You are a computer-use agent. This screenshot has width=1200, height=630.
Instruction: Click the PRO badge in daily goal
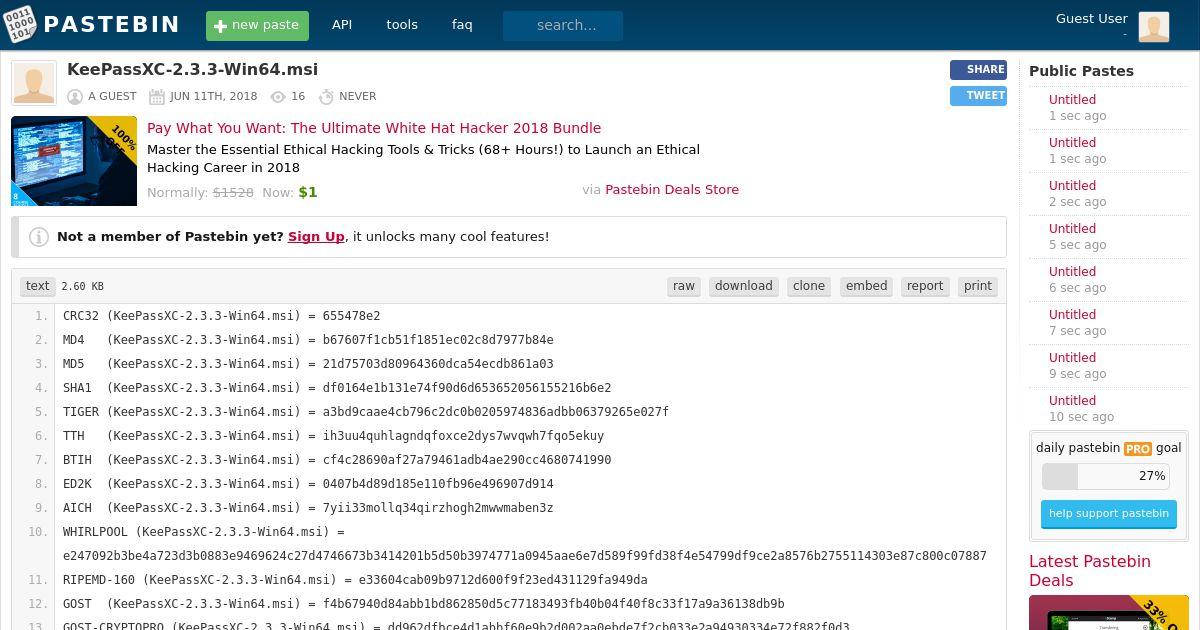1138,449
